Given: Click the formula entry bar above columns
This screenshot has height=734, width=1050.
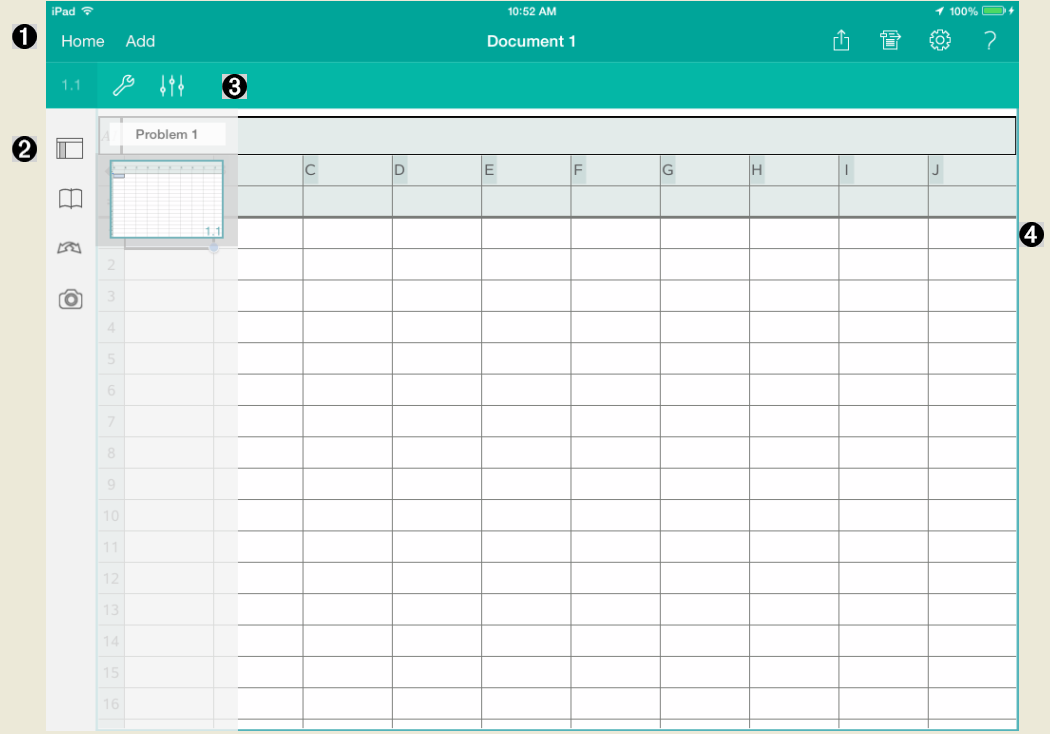Looking at the screenshot, I should tap(620, 135).
